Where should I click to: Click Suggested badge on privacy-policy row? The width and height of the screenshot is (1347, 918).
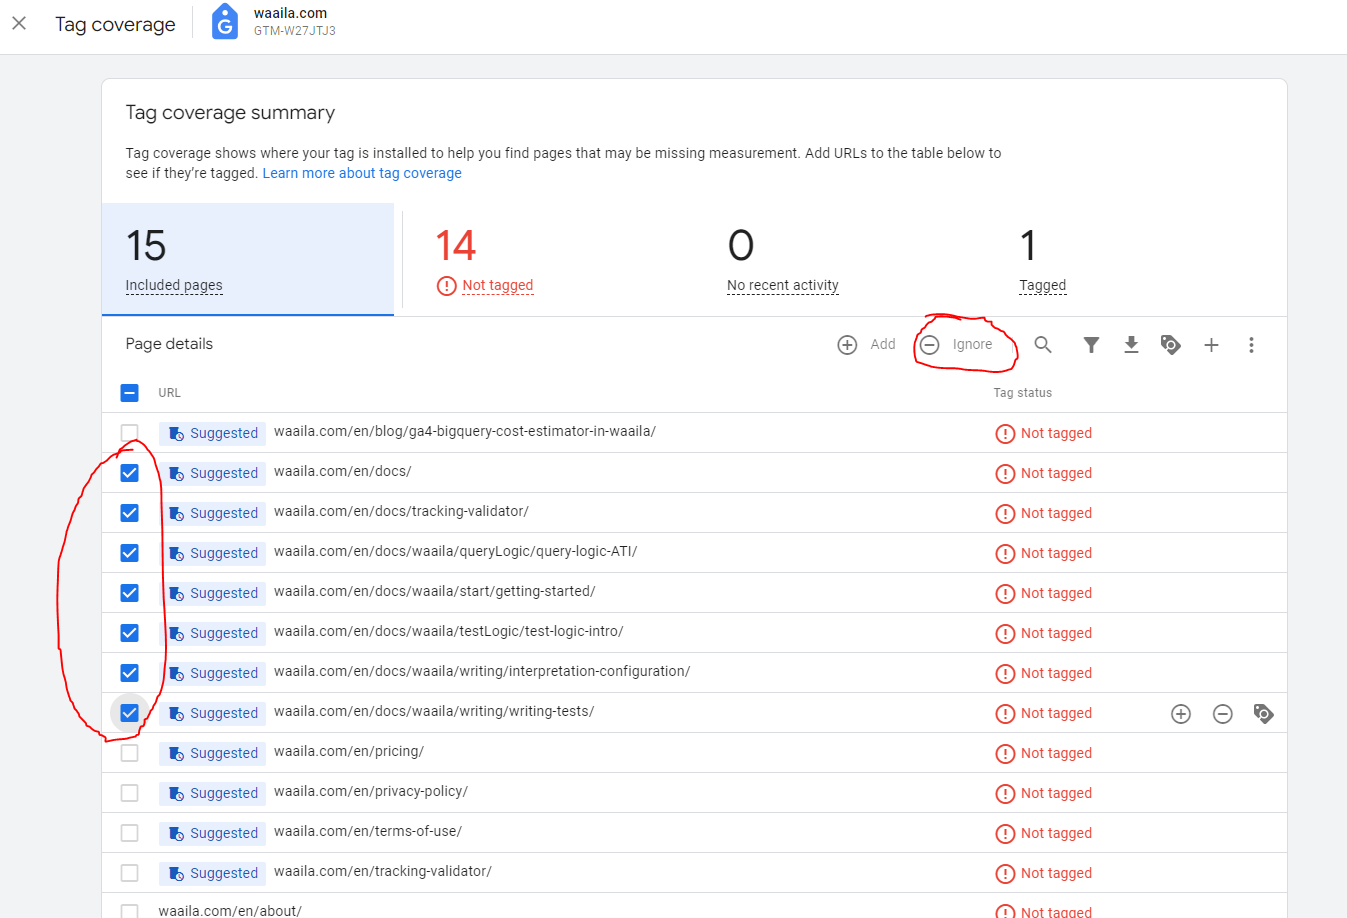click(212, 793)
